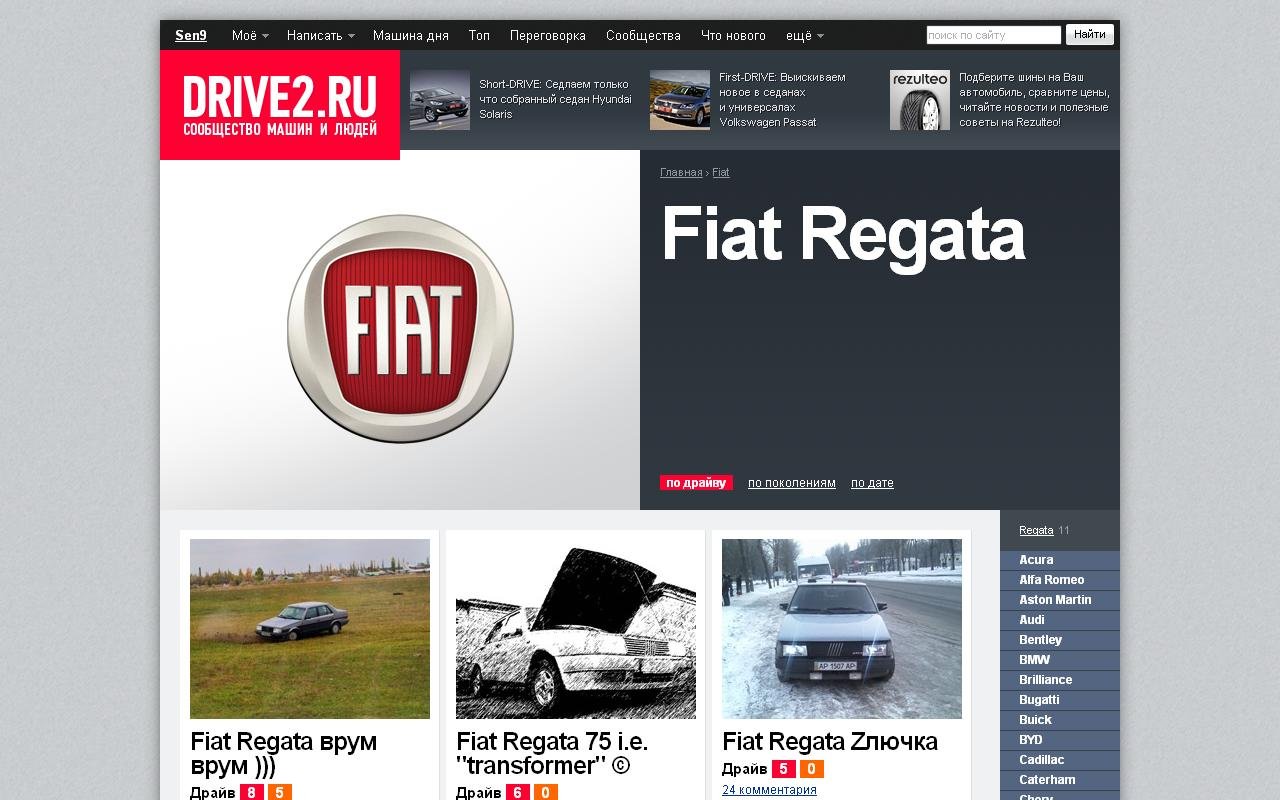Click the Найти search button

click(1090, 35)
